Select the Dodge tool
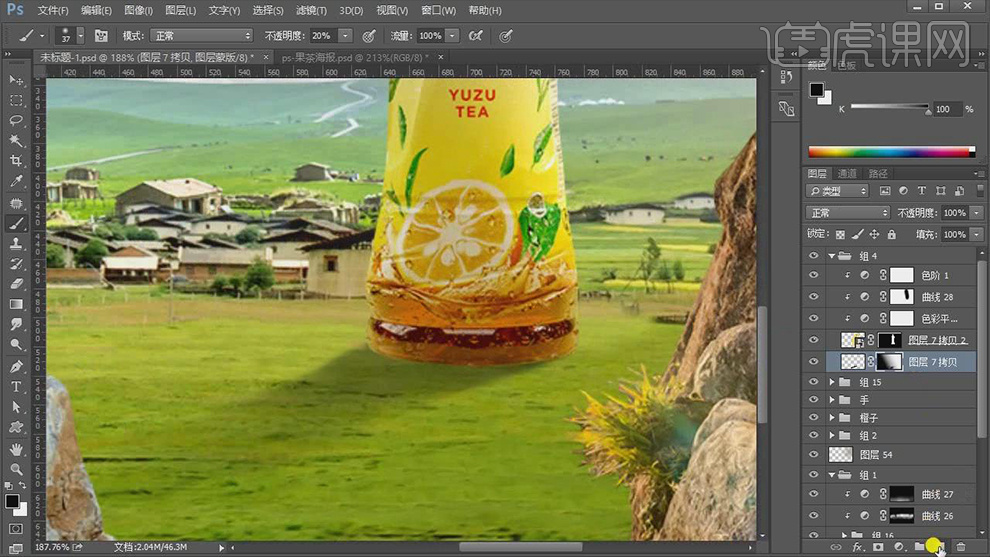This screenshot has width=990, height=557. [x=16, y=344]
